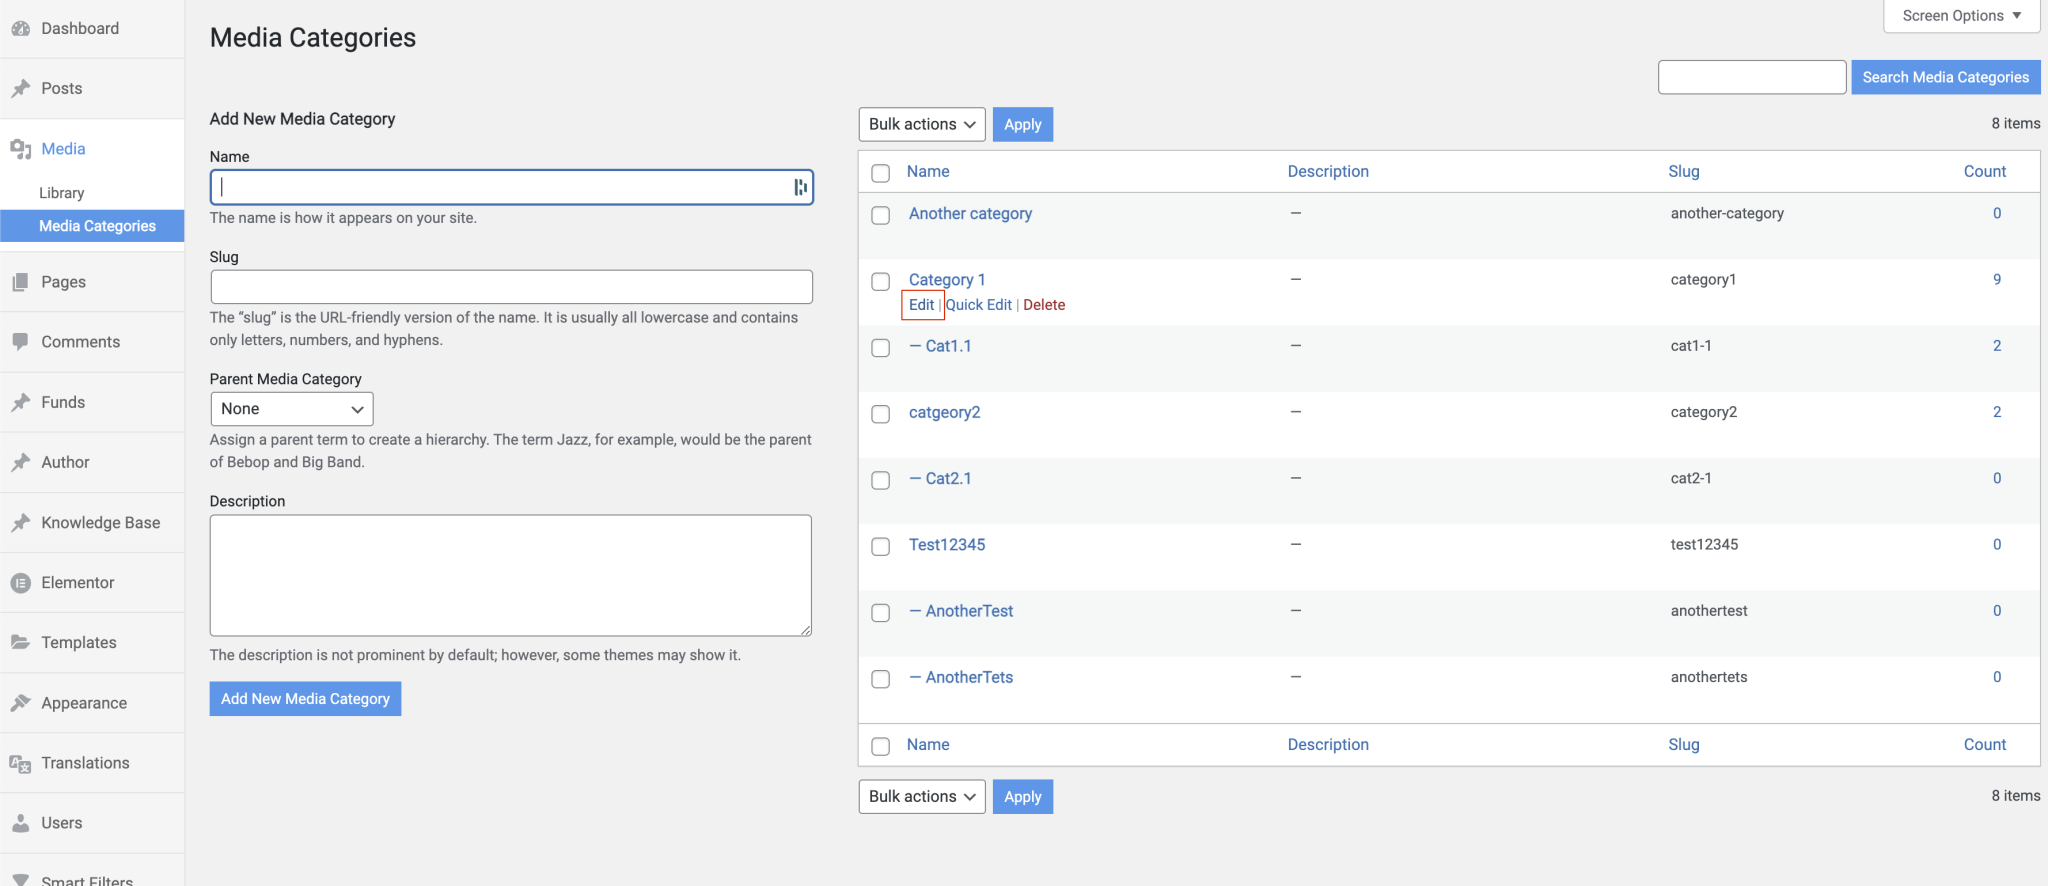Click the Dashboard gauge icon in sidebar

coord(20,29)
